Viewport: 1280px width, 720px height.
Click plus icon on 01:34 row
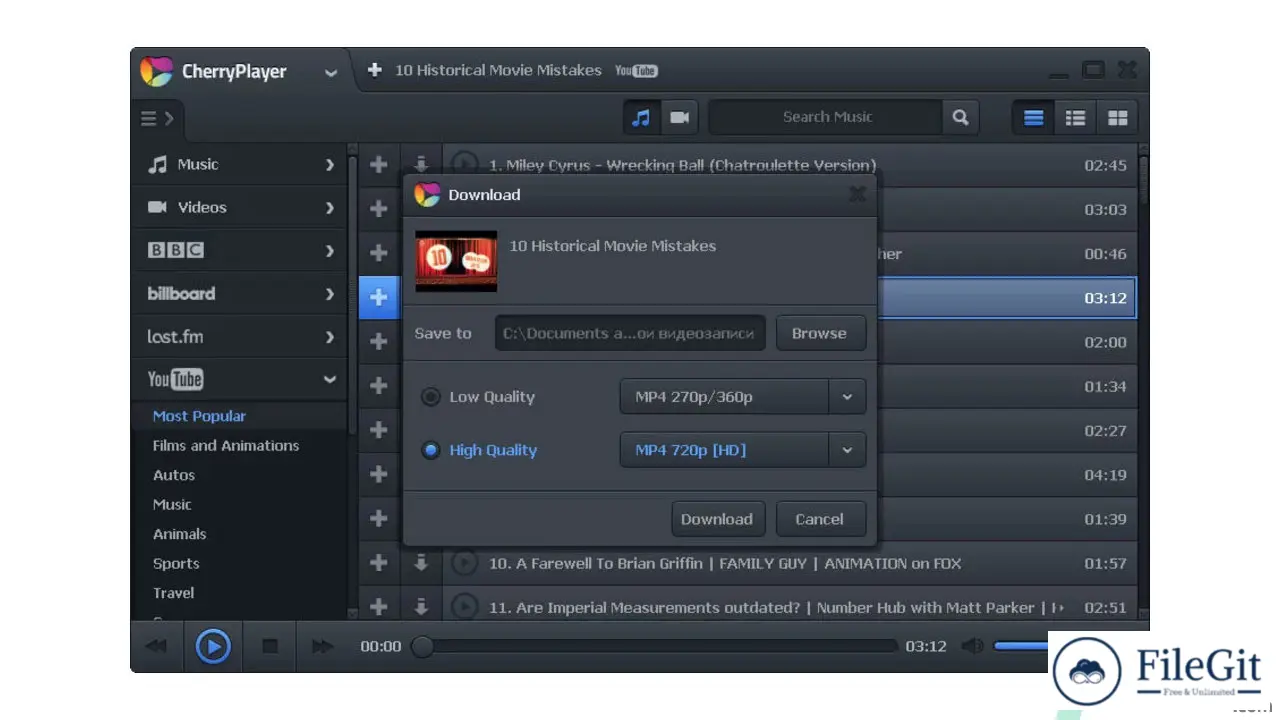click(378, 385)
